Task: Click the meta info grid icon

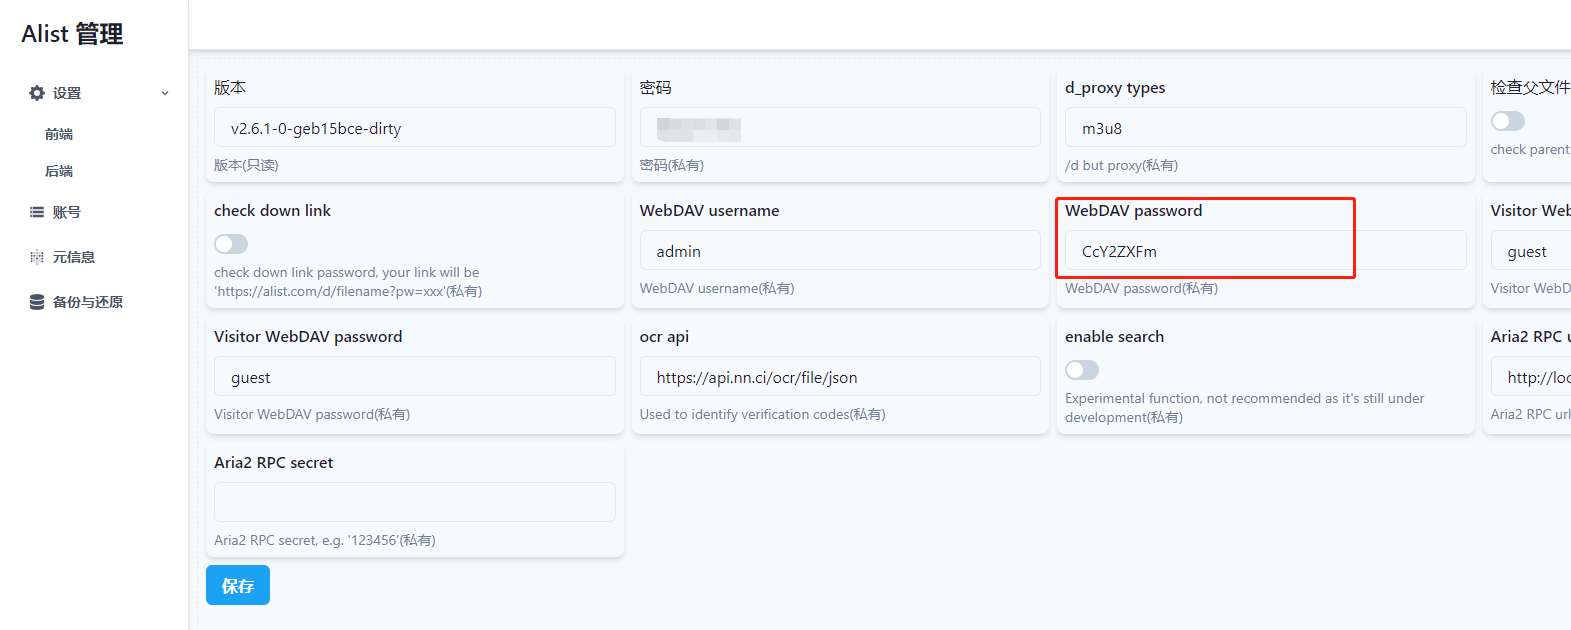Action: (37, 257)
